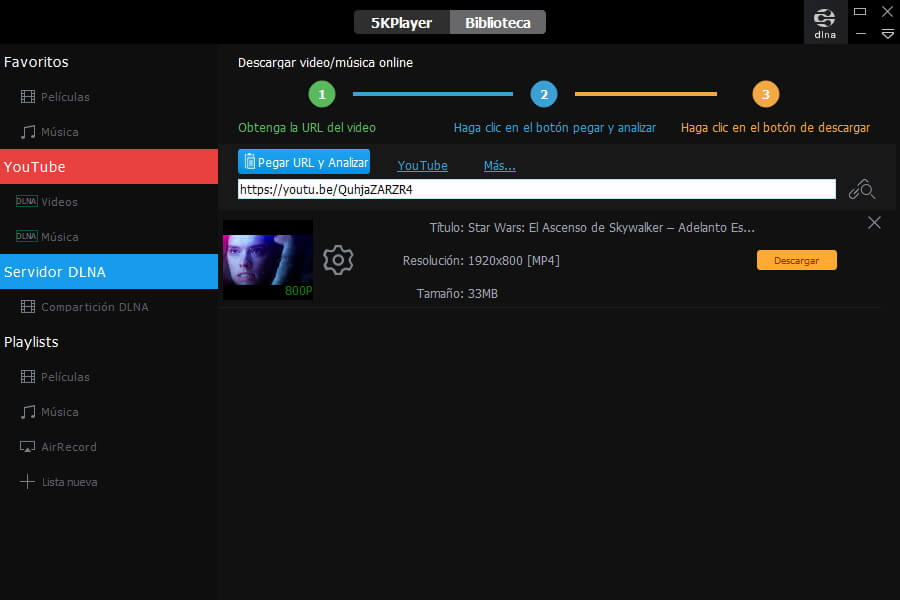Click the Tamaño: 33MB text
The width and height of the screenshot is (900, 600).
(457, 293)
